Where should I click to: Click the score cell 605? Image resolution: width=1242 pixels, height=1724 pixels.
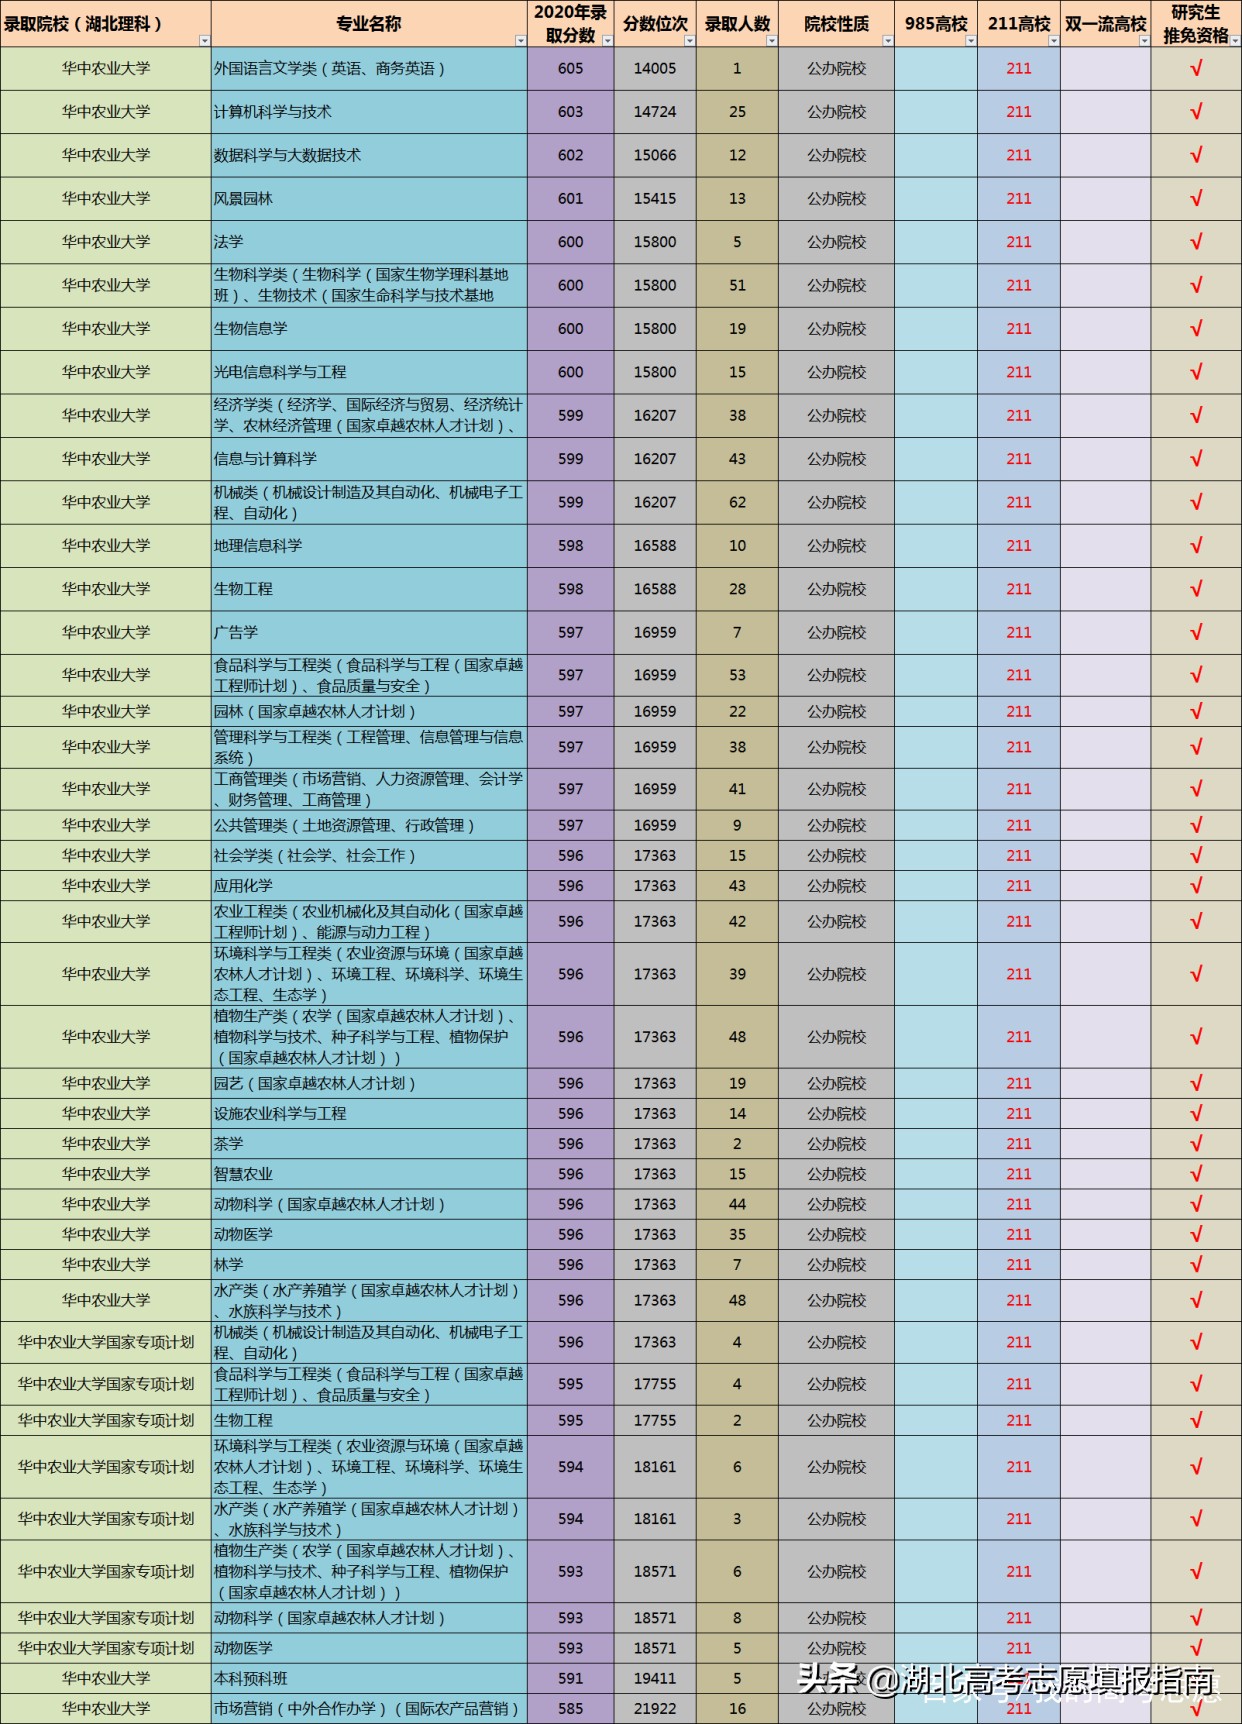point(571,69)
